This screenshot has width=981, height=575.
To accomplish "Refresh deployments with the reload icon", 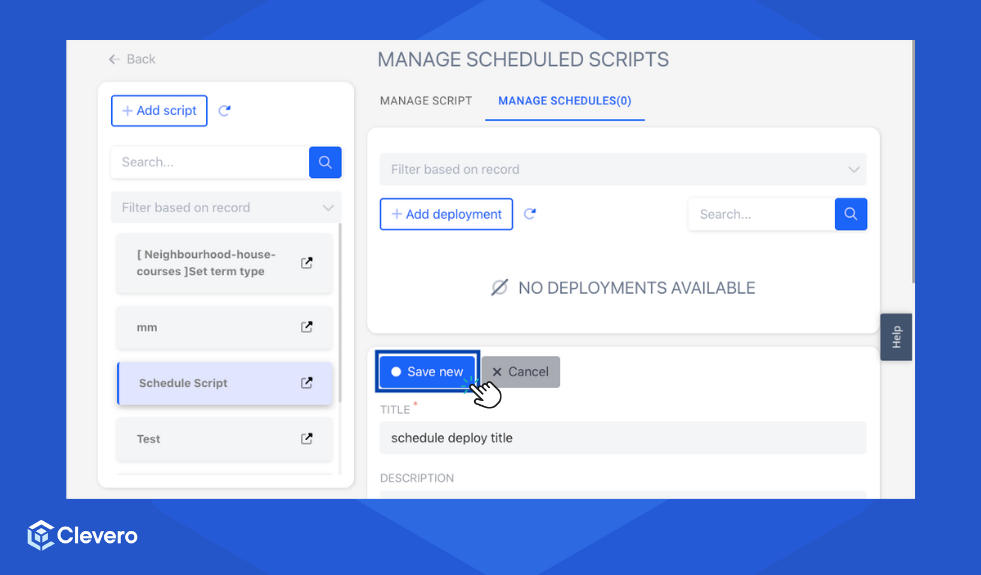I will (530, 214).
